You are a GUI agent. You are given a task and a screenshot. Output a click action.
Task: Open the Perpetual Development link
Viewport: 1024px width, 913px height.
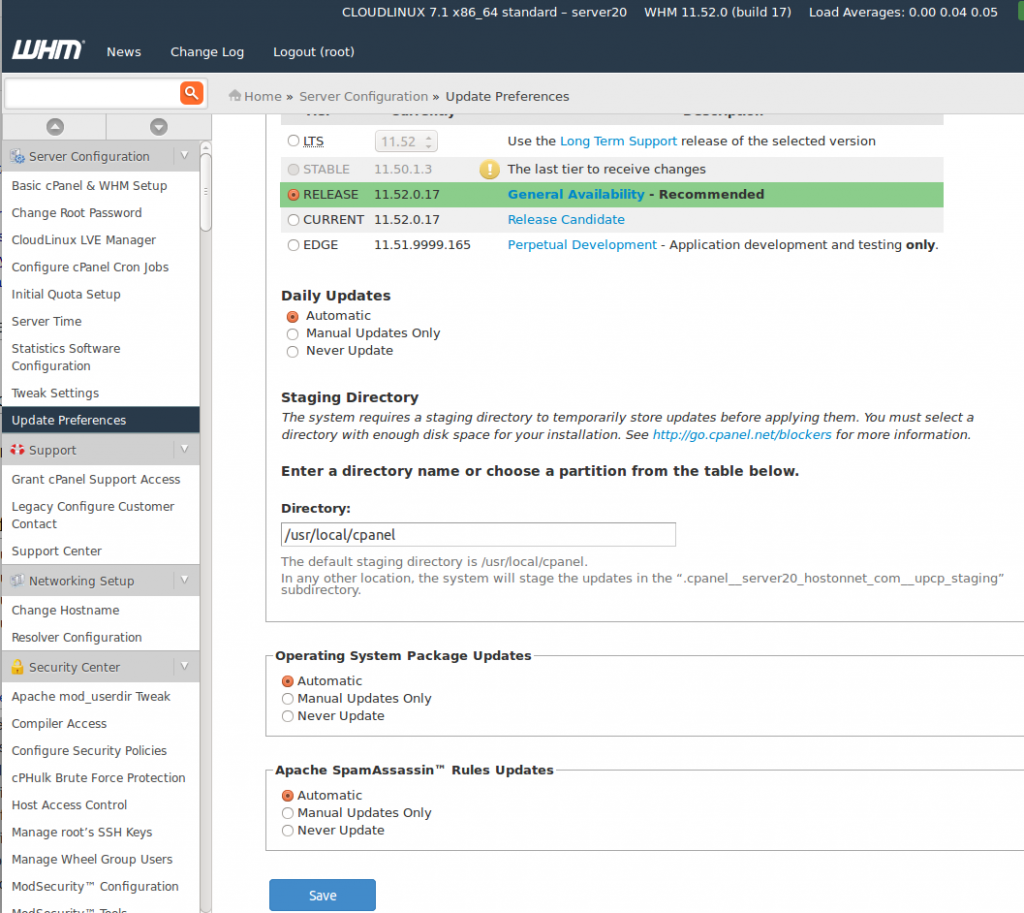582,245
